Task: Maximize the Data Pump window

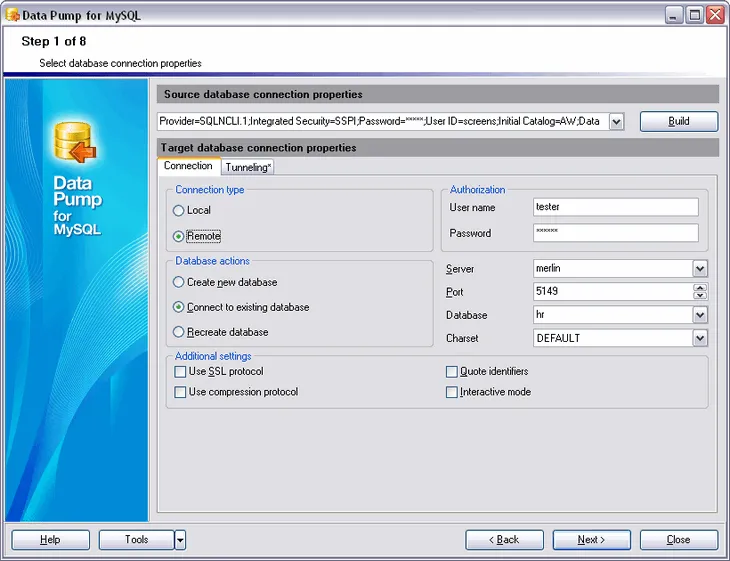Action: click(695, 15)
